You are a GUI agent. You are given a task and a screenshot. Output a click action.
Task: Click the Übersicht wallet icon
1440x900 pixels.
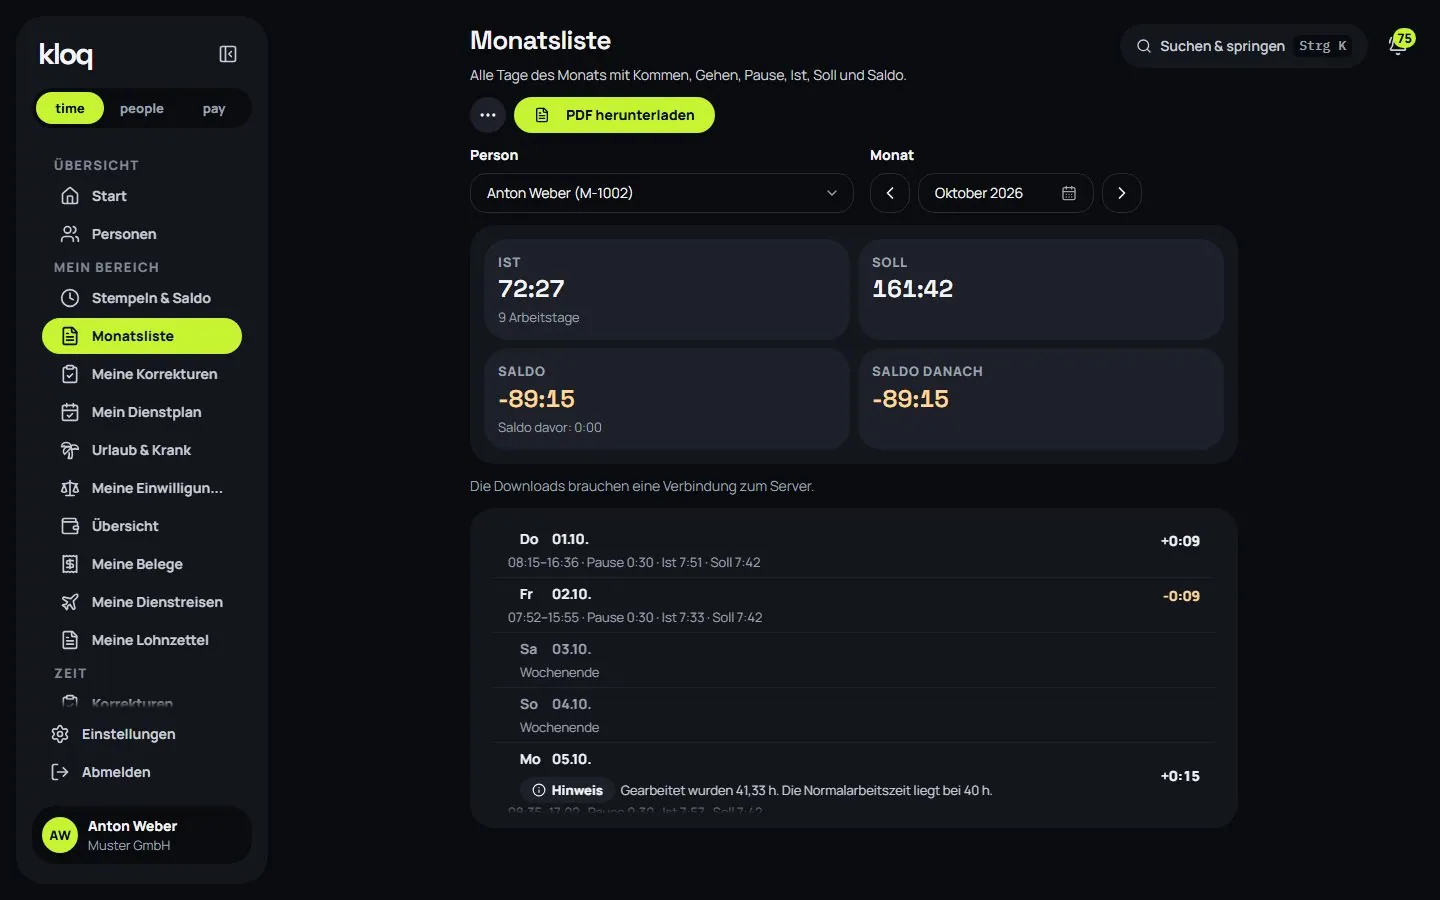click(x=70, y=526)
